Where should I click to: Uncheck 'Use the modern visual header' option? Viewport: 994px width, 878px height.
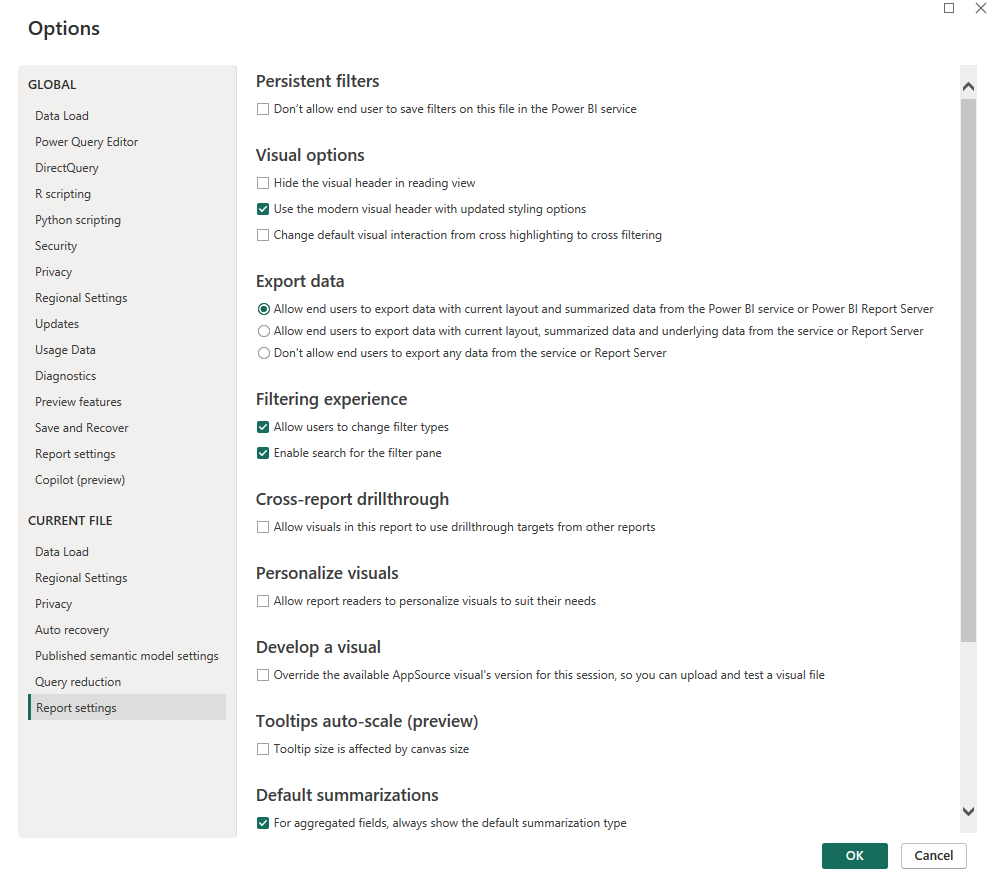[263, 209]
